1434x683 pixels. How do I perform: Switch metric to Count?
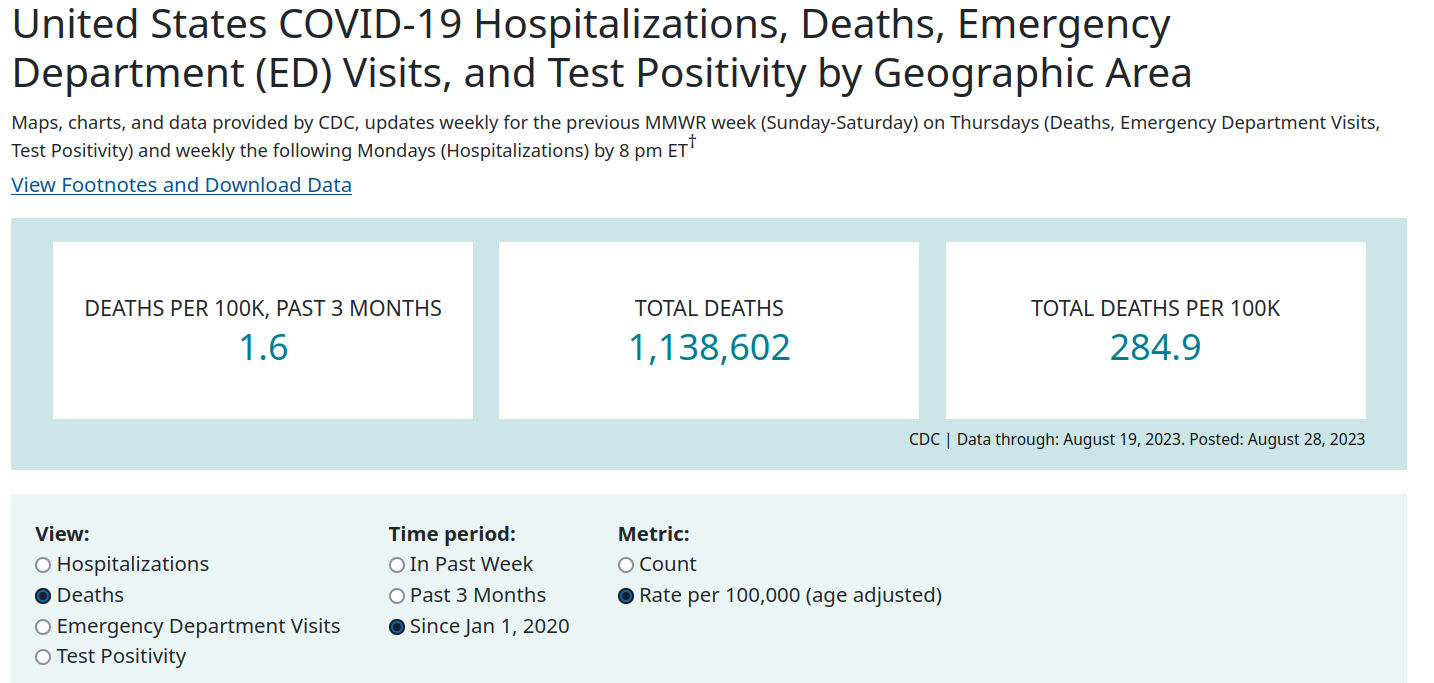pos(626,565)
